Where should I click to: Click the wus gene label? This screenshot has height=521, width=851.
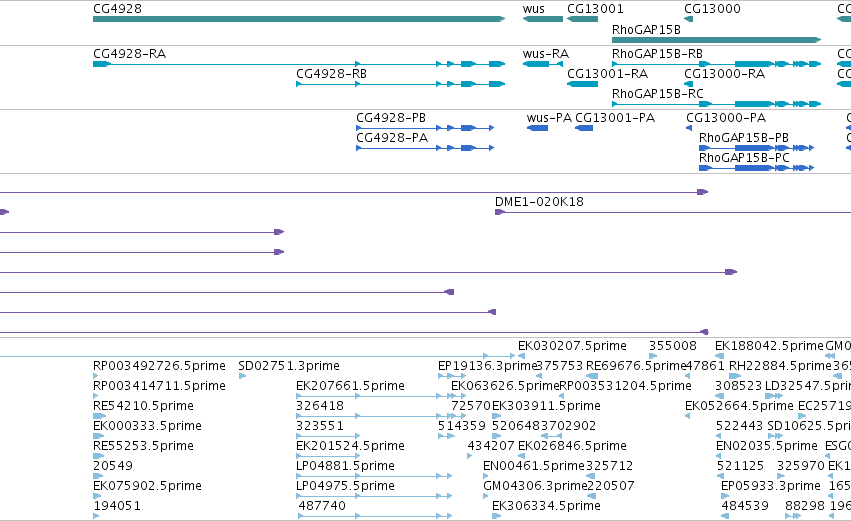click(x=534, y=9)
